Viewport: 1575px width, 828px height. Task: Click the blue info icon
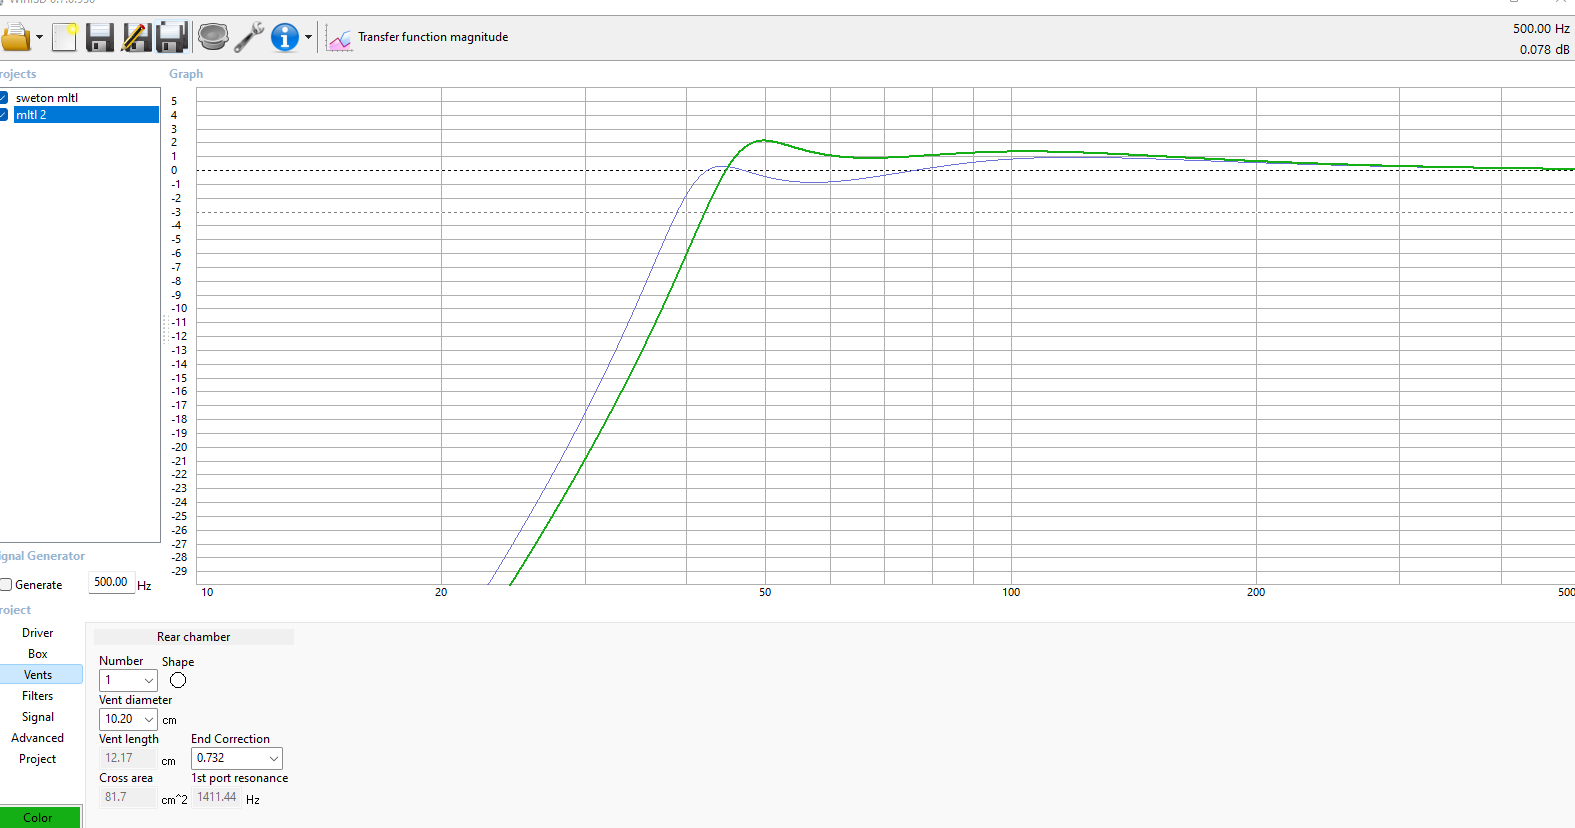285,37
